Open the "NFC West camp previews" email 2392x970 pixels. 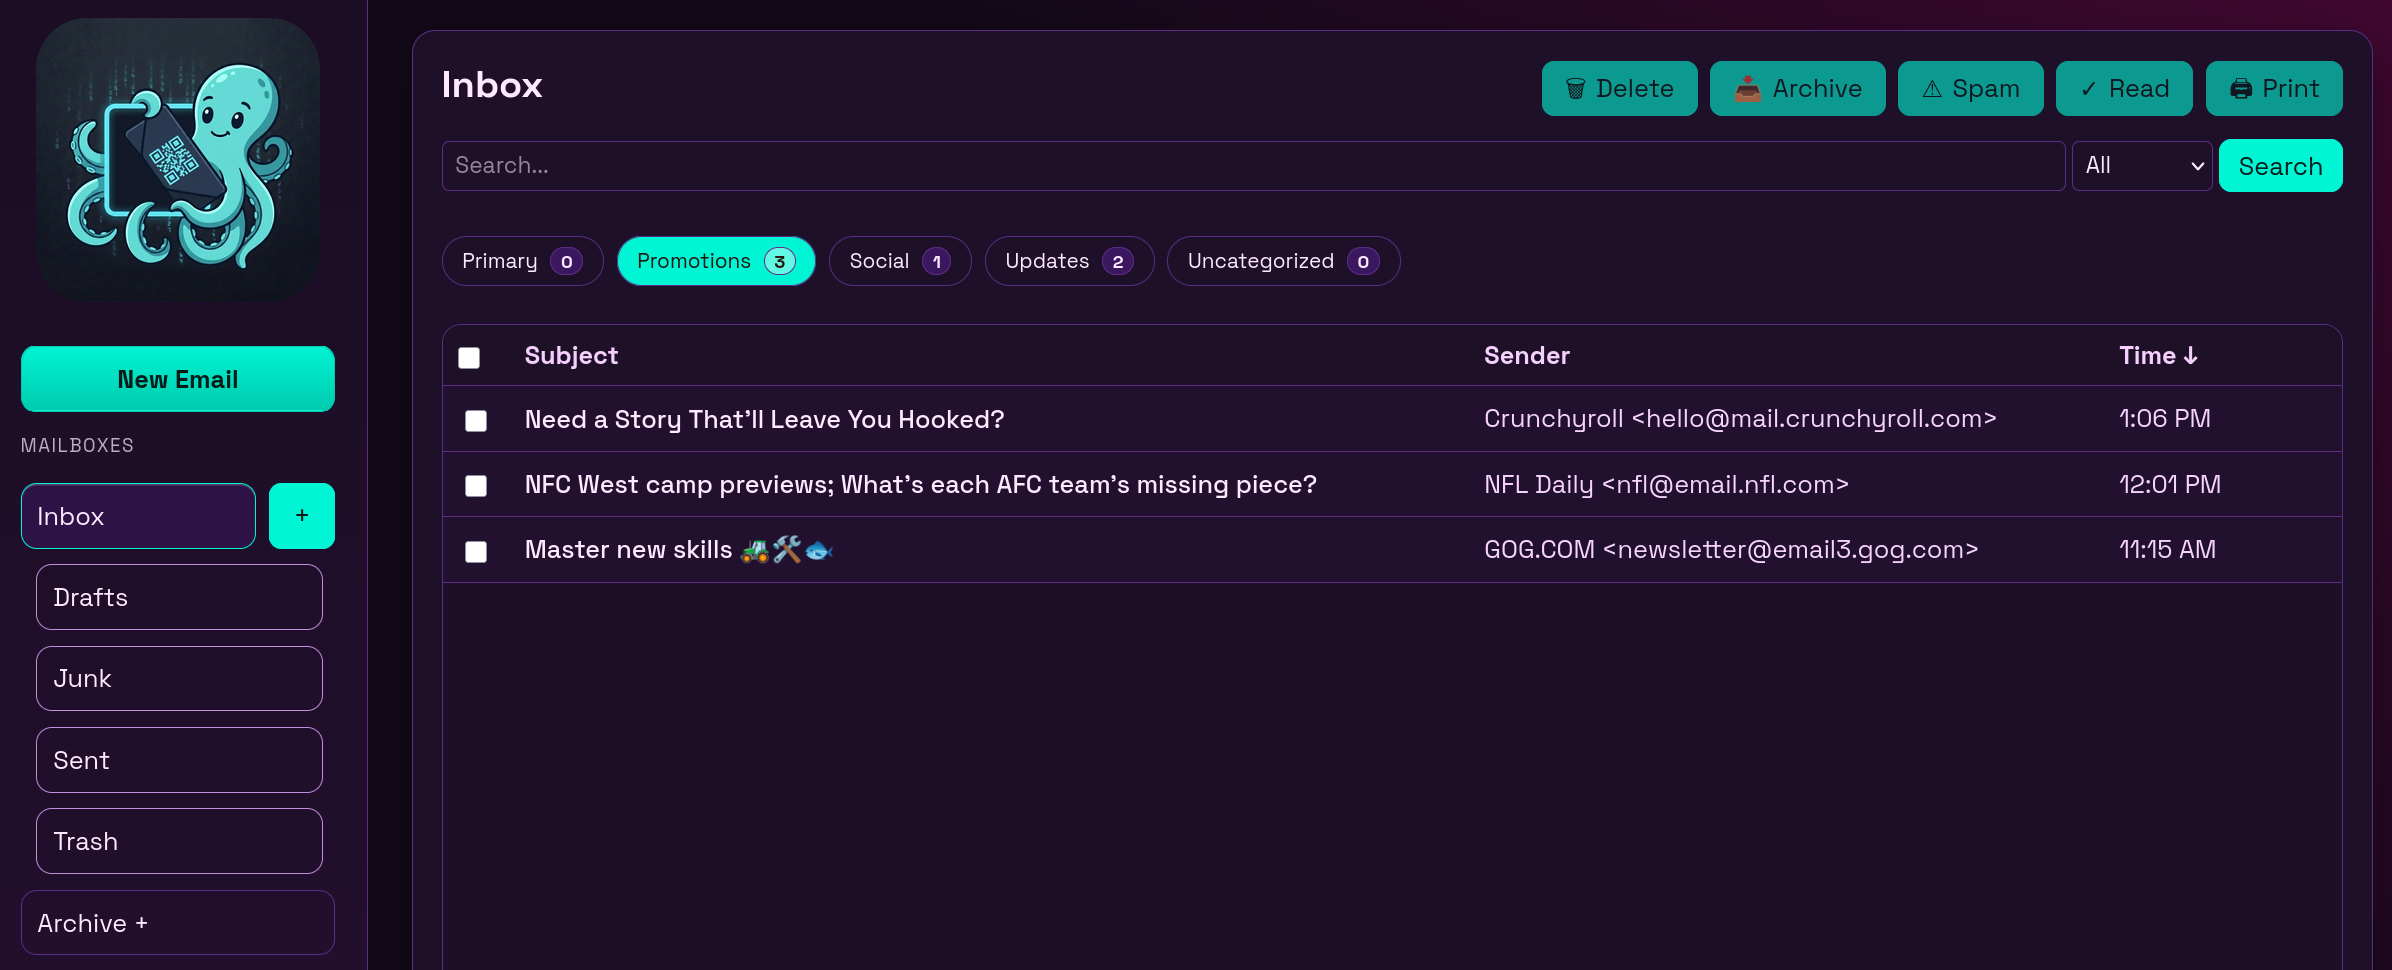[x=920, y=485]
